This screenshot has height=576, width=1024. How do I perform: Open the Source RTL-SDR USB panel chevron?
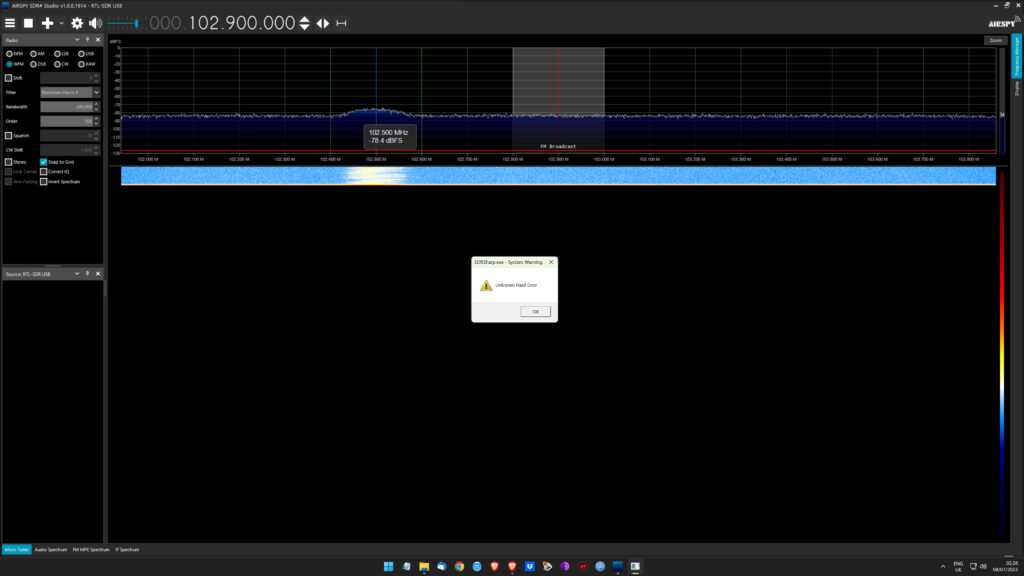pyautogui.click(x=77, y=274)
